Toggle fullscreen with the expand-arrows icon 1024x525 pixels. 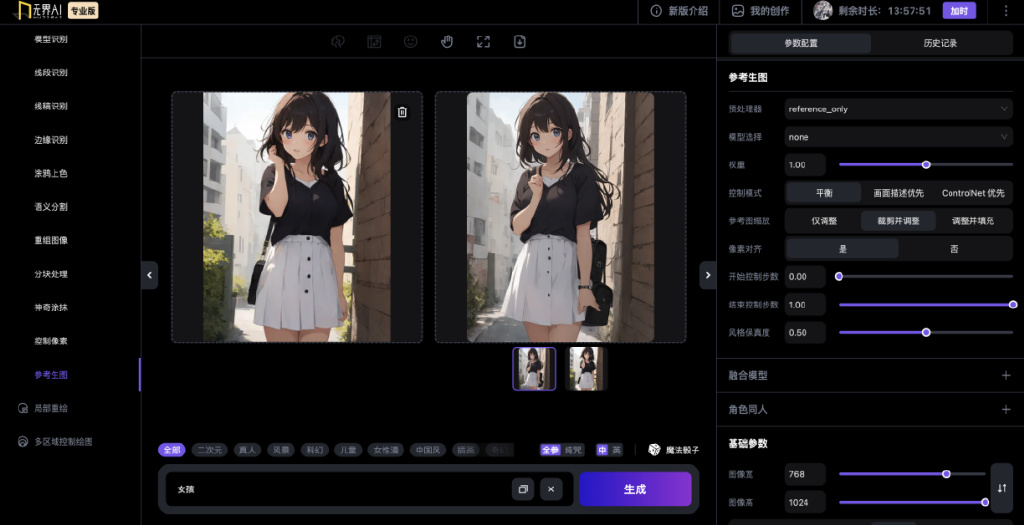click(483, 42)
